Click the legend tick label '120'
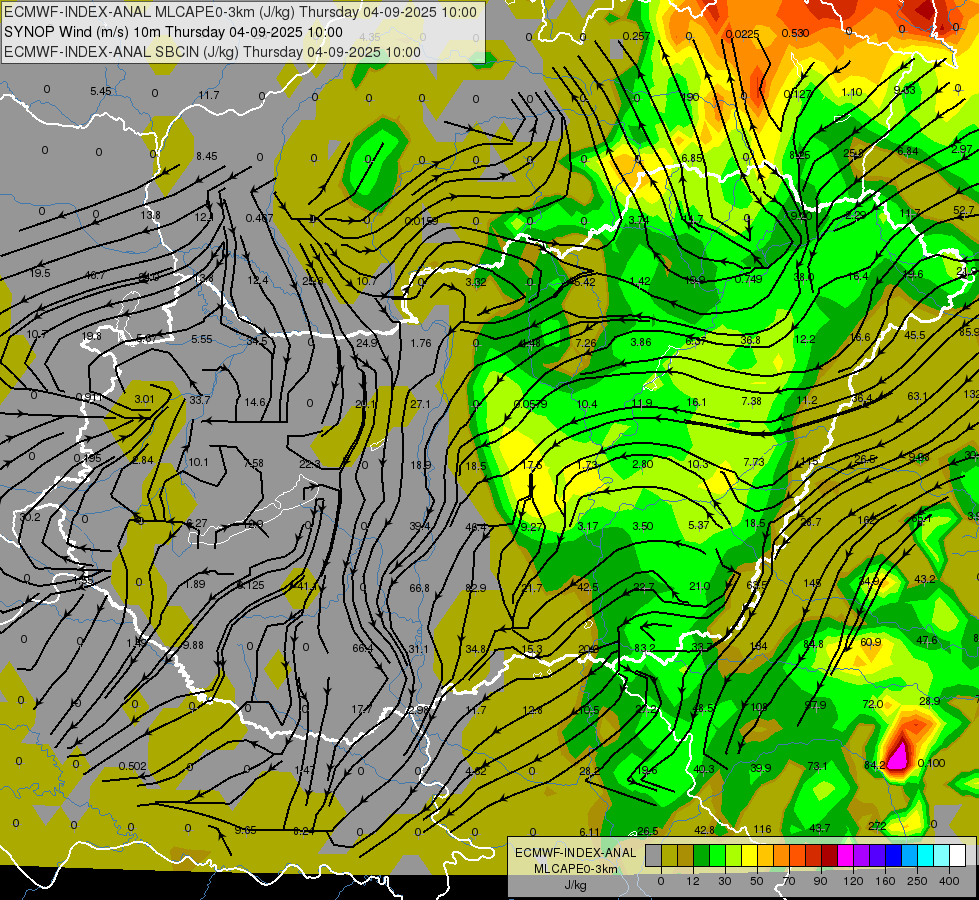Screen dimensions: 979x900 click(x=853, y=881)
